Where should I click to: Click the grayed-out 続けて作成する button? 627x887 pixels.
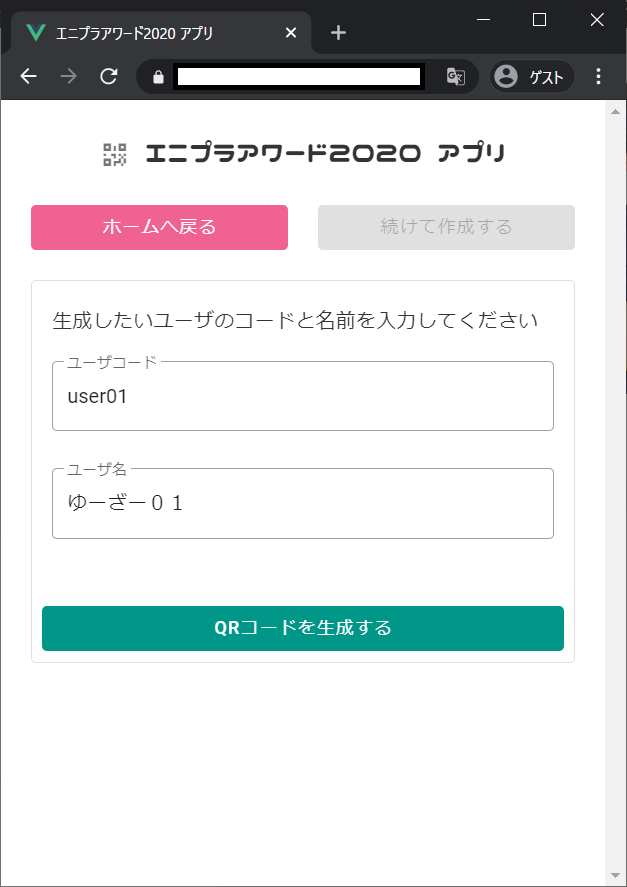pos(446,227)
